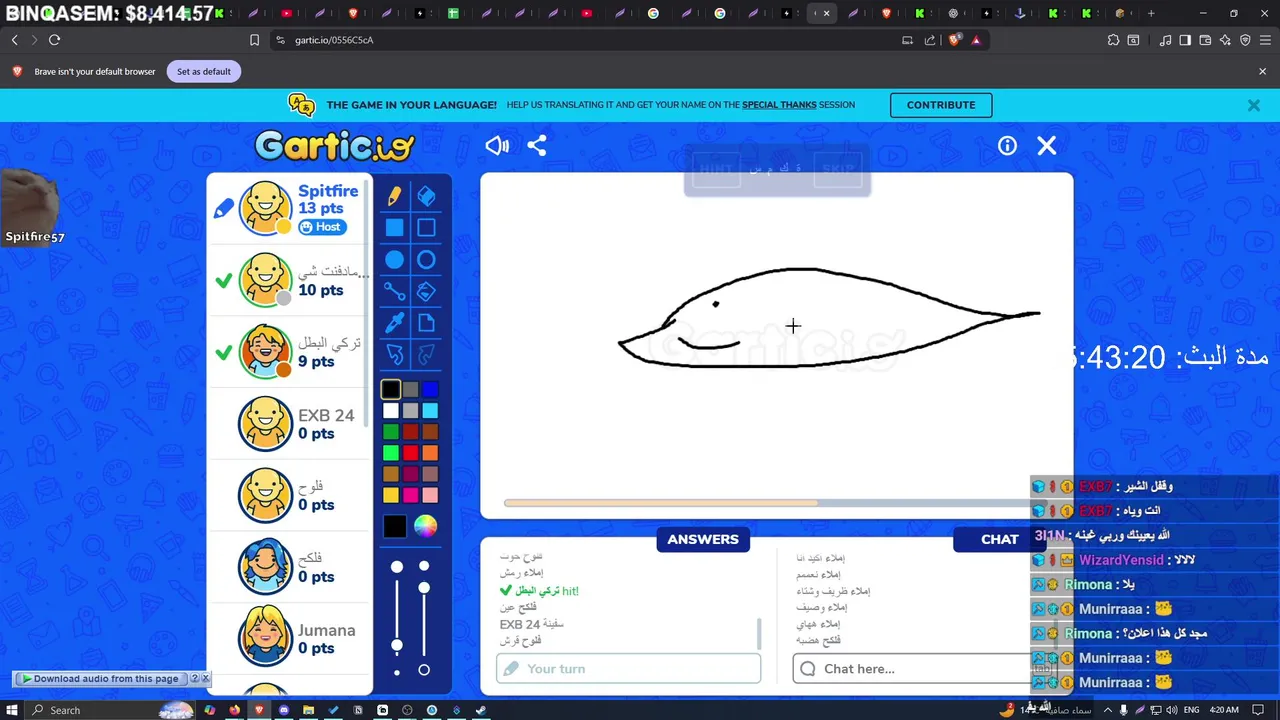Screen dimensions: 1280x720
Task: Open the room info icon
Action: (1007, 146)
